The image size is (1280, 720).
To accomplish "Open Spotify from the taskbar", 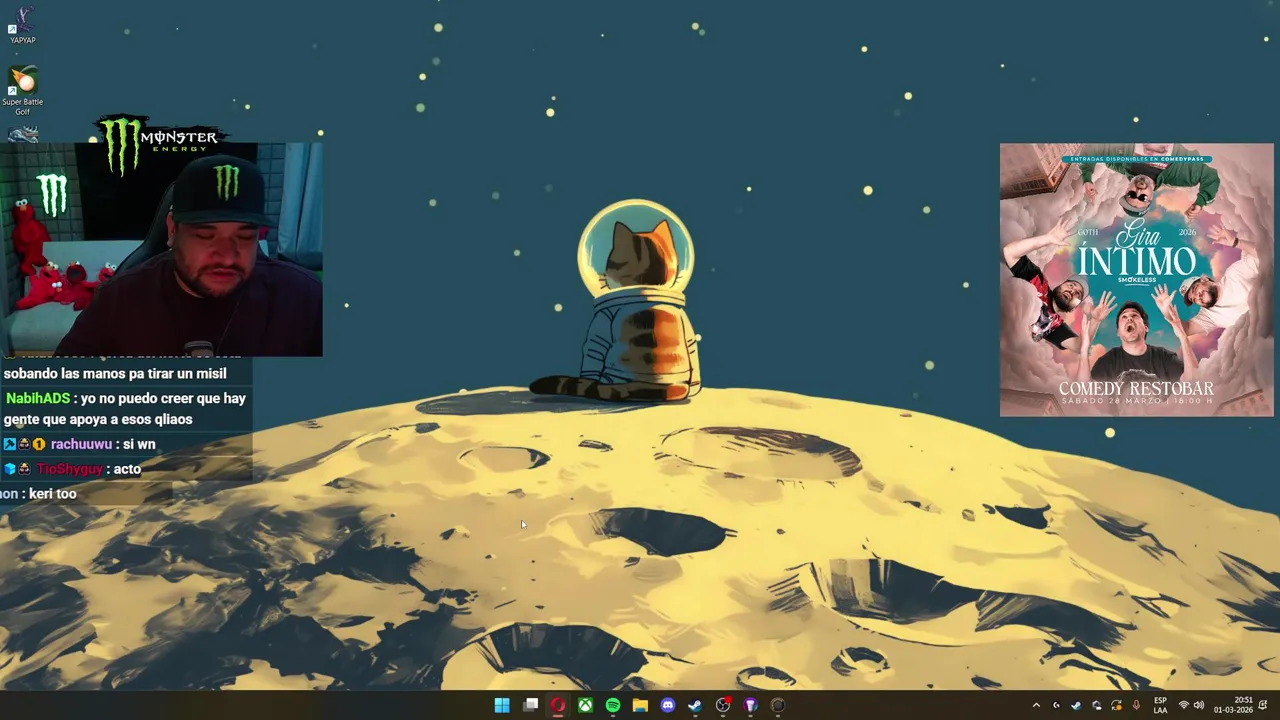I will pyautogui.click(x=612, y=705).
